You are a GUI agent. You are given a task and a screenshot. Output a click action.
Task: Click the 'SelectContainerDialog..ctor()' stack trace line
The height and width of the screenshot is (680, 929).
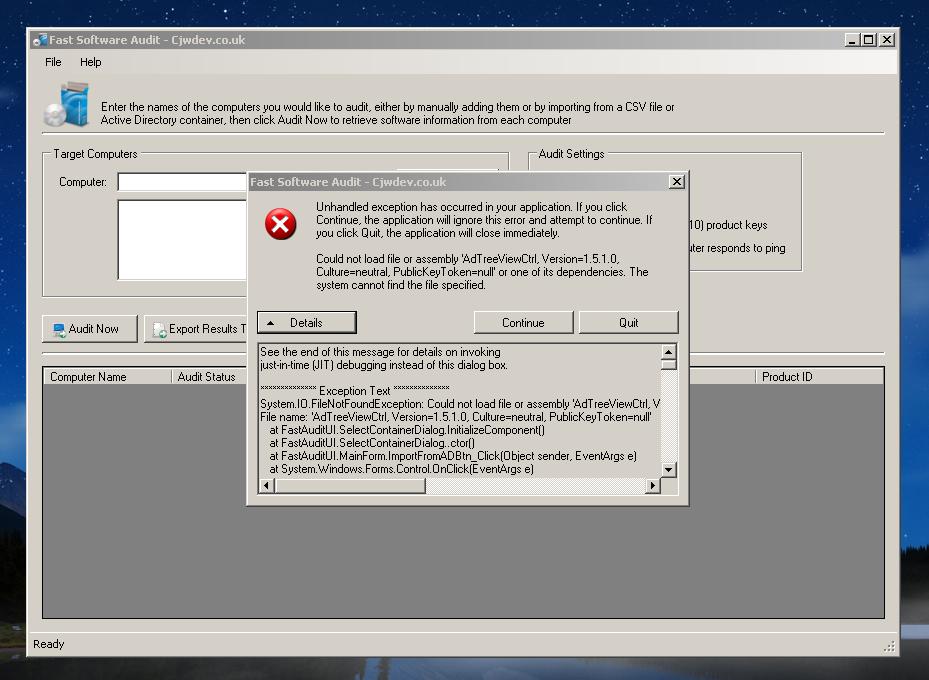(372, 443)
